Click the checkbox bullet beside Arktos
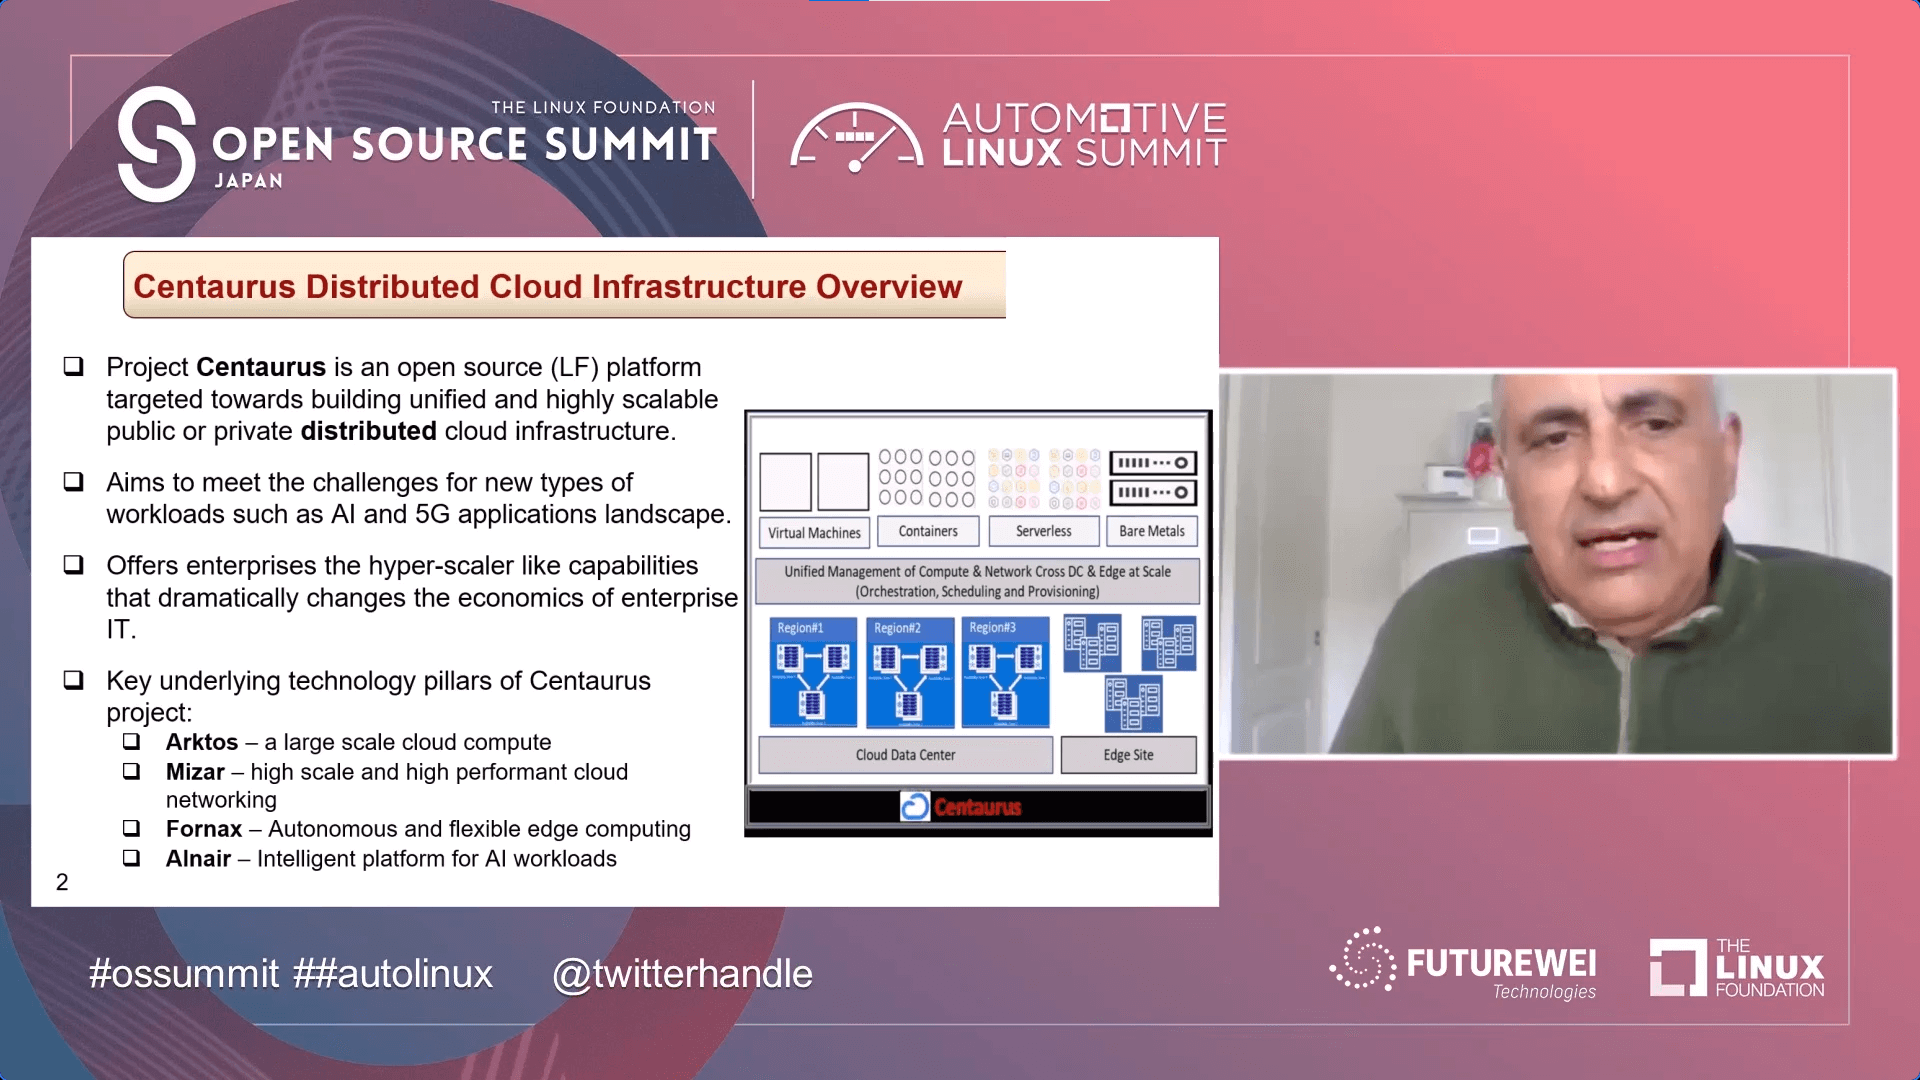The width and height of the screenshot is (1920, 1080). [x=131, y=741]
